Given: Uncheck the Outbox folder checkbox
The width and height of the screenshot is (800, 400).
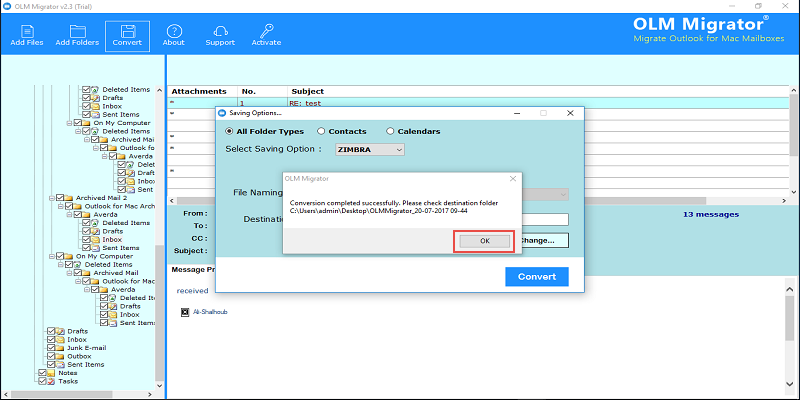Looking at the screenshot, I should (x=51, y=356).
